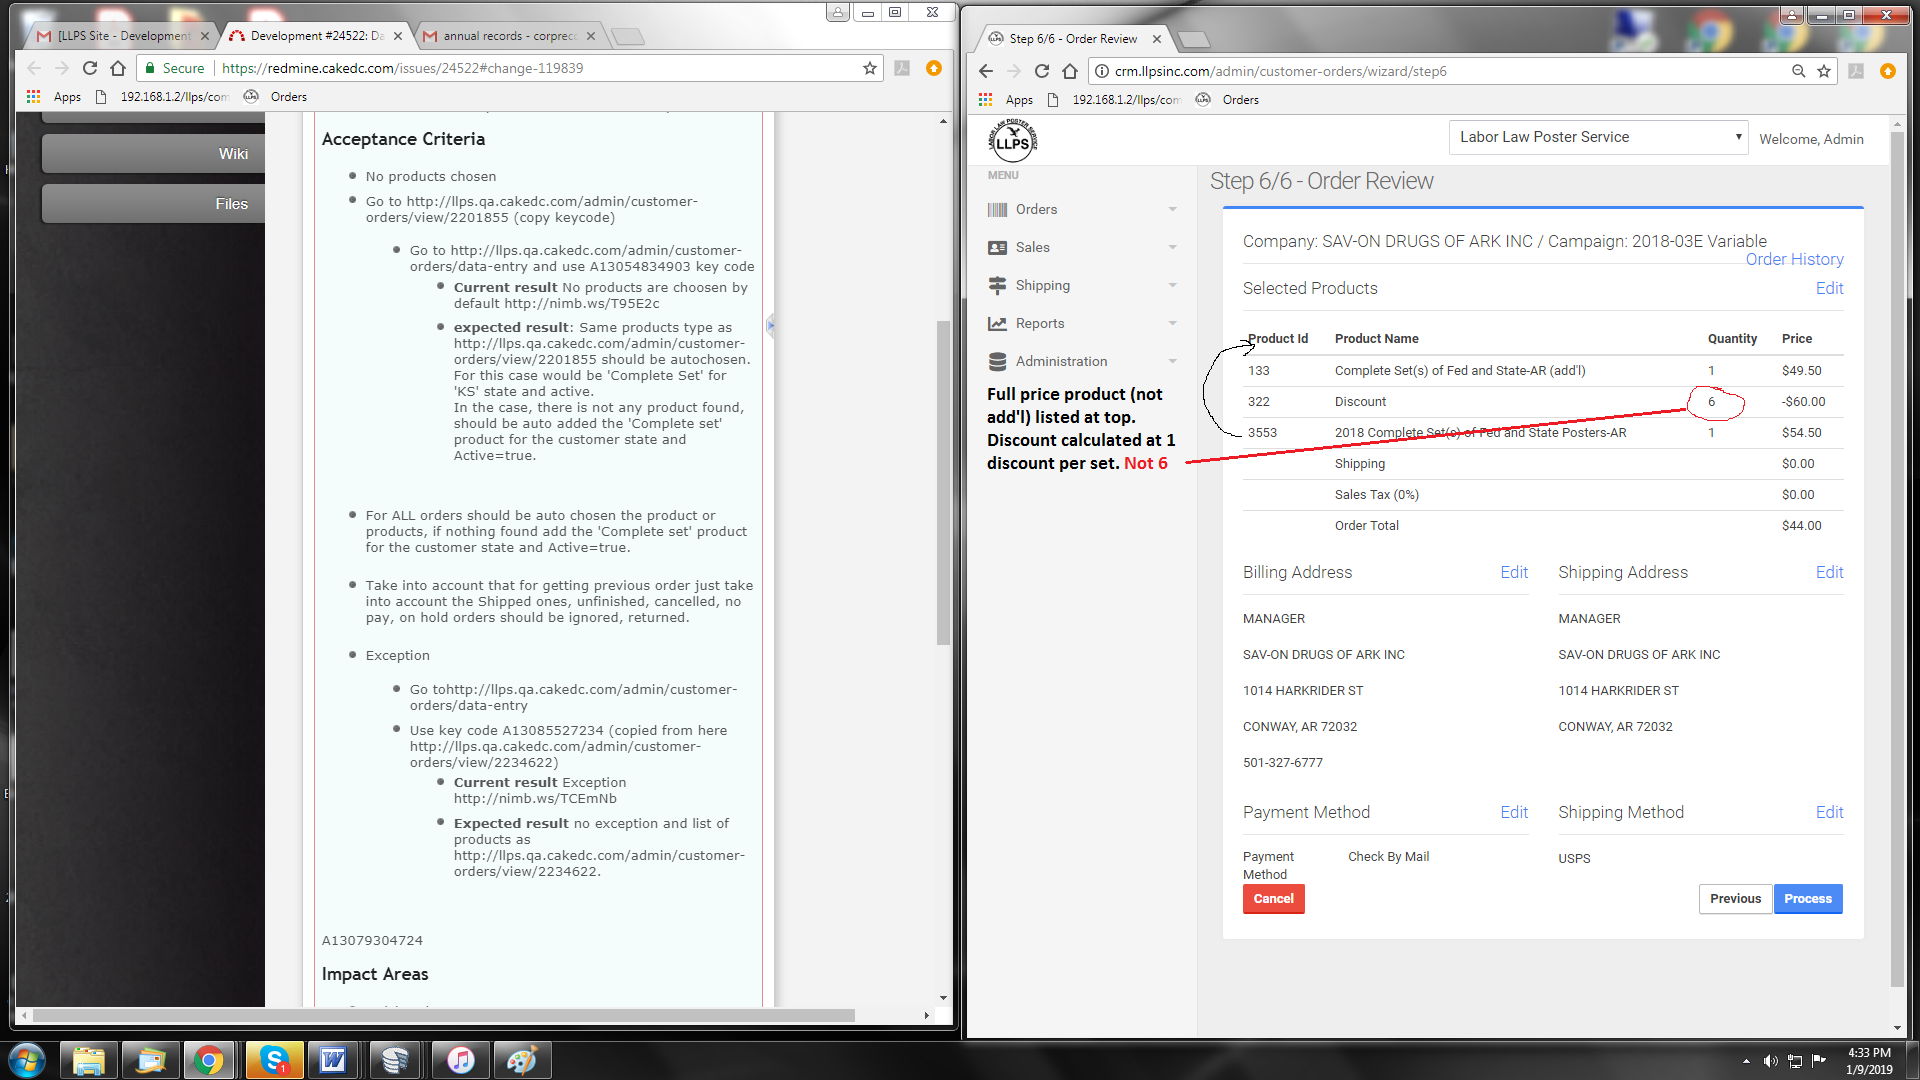This screenshot has height=1080, width=1920.
Task: Click the Shipping signpost icon
Action: click(997, 285)
